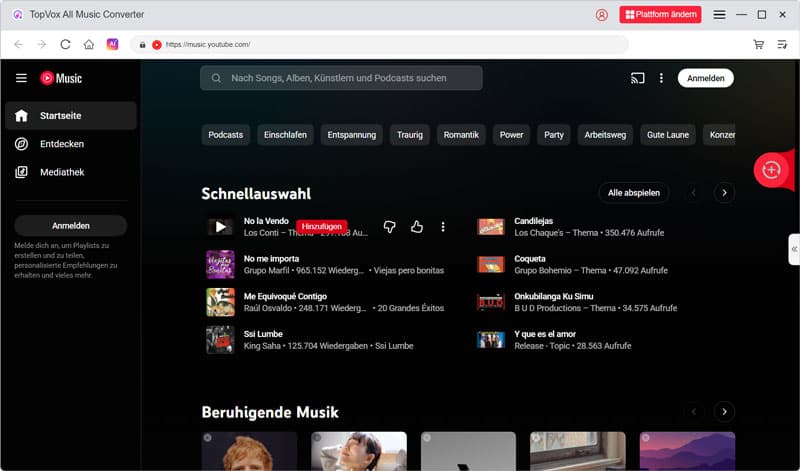Open YouTube Music settings three-dot menu

coord(661,78)
